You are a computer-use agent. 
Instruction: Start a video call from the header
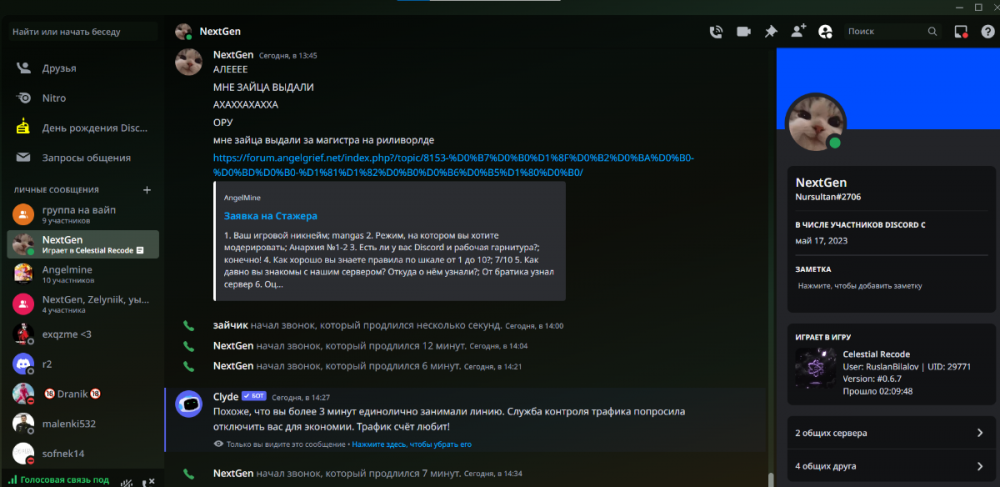click(744, 31)
